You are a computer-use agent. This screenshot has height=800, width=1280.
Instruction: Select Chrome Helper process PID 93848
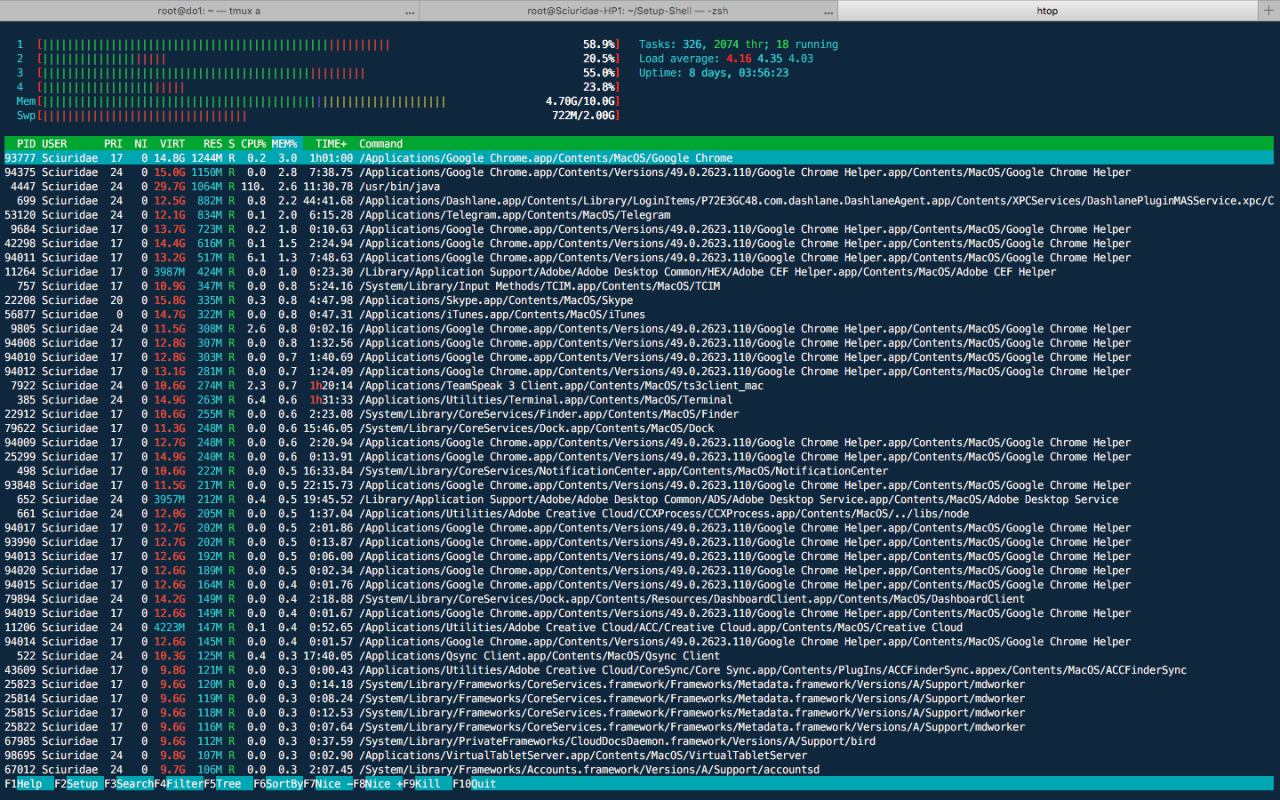coord(640,485)
